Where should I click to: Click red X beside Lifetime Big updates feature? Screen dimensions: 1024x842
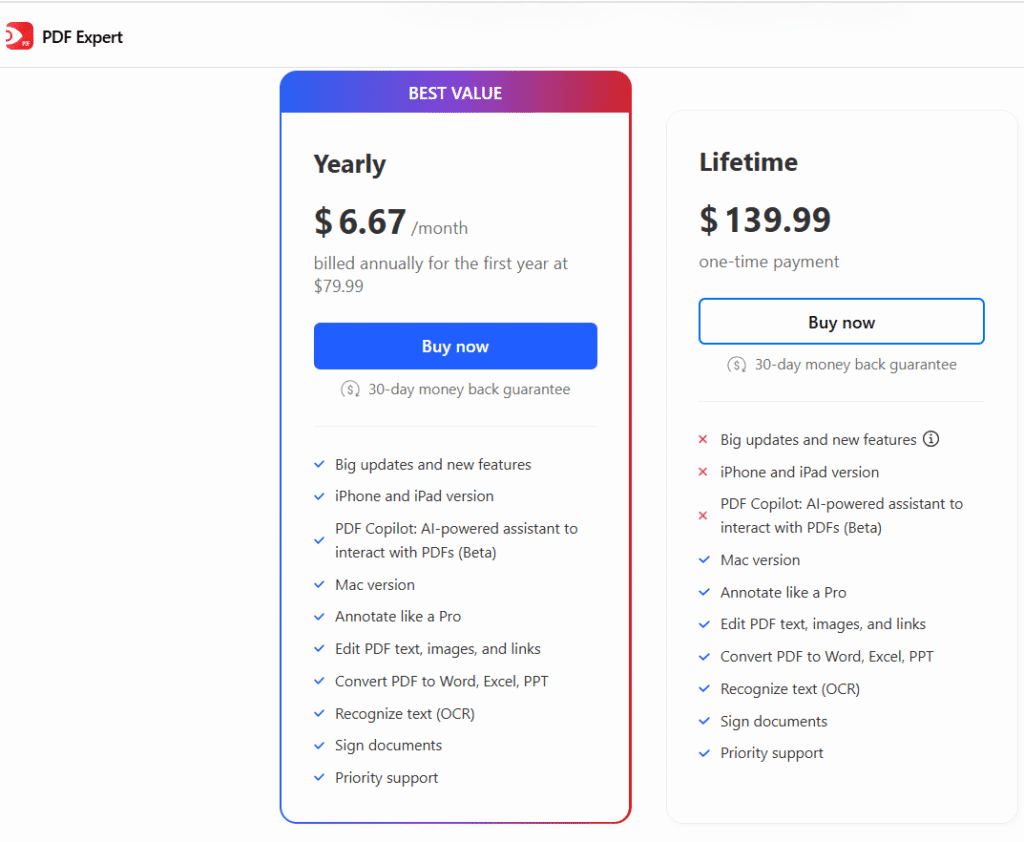702,440
